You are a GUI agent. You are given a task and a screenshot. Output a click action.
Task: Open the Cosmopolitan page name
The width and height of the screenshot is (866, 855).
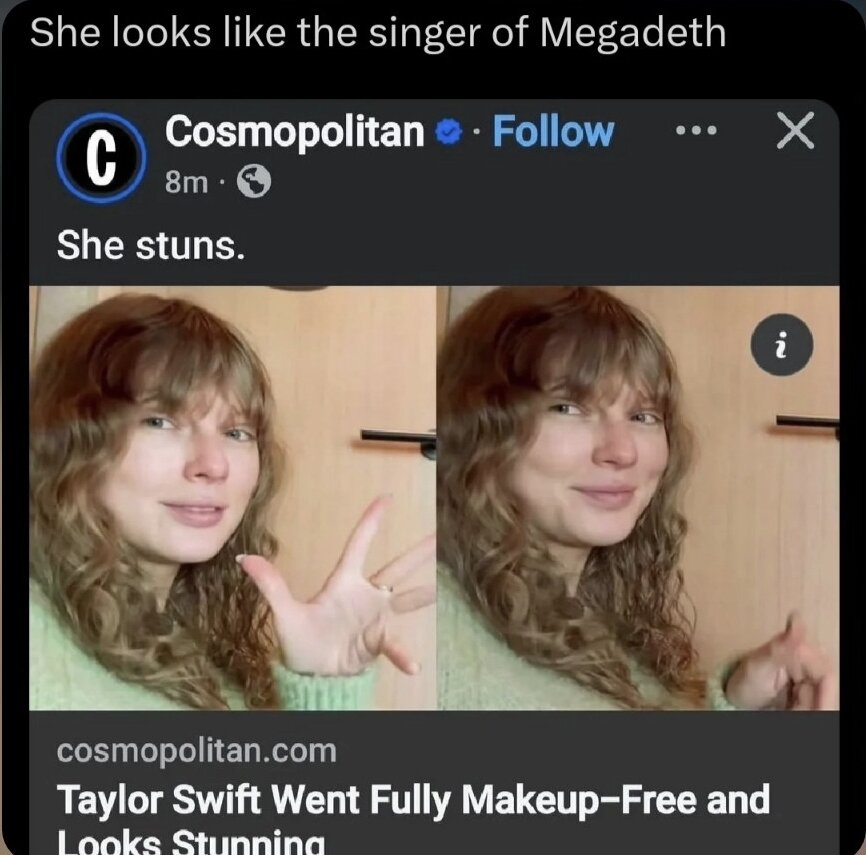(295, 132)
